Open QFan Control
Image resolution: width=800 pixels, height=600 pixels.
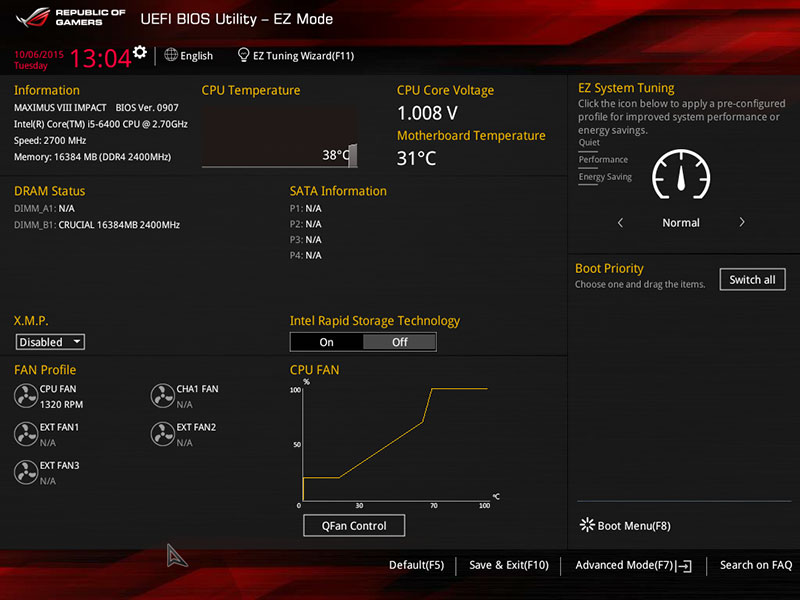coord(354,526)
